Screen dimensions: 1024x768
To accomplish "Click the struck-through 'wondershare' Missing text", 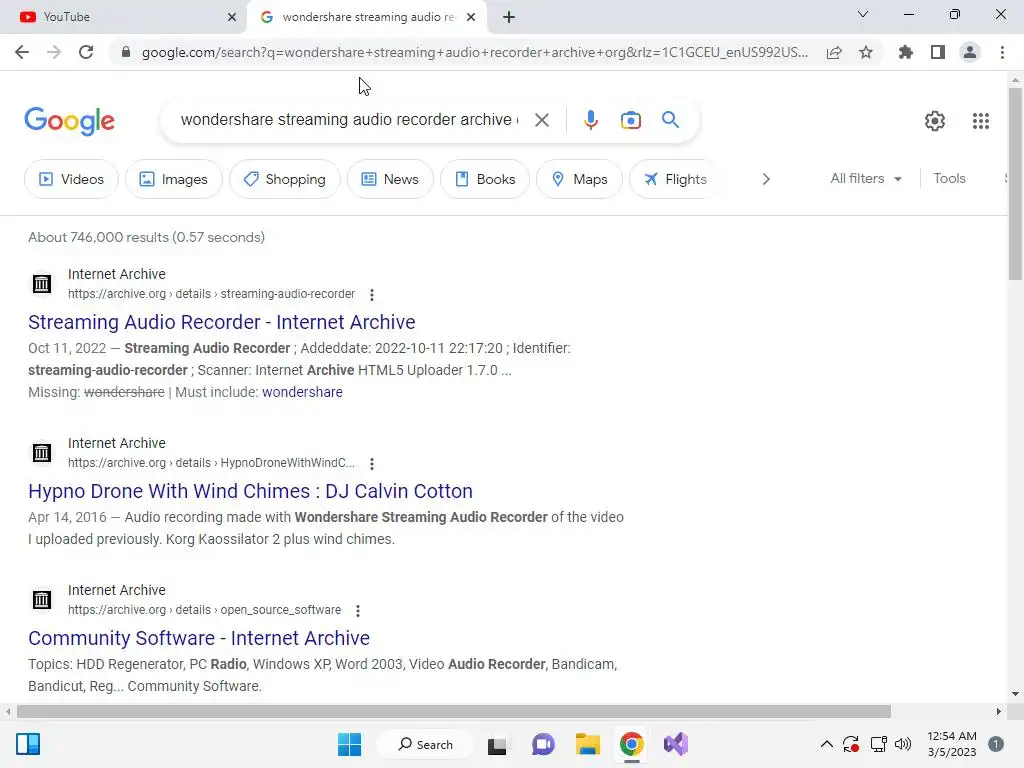I will point(124,392).
